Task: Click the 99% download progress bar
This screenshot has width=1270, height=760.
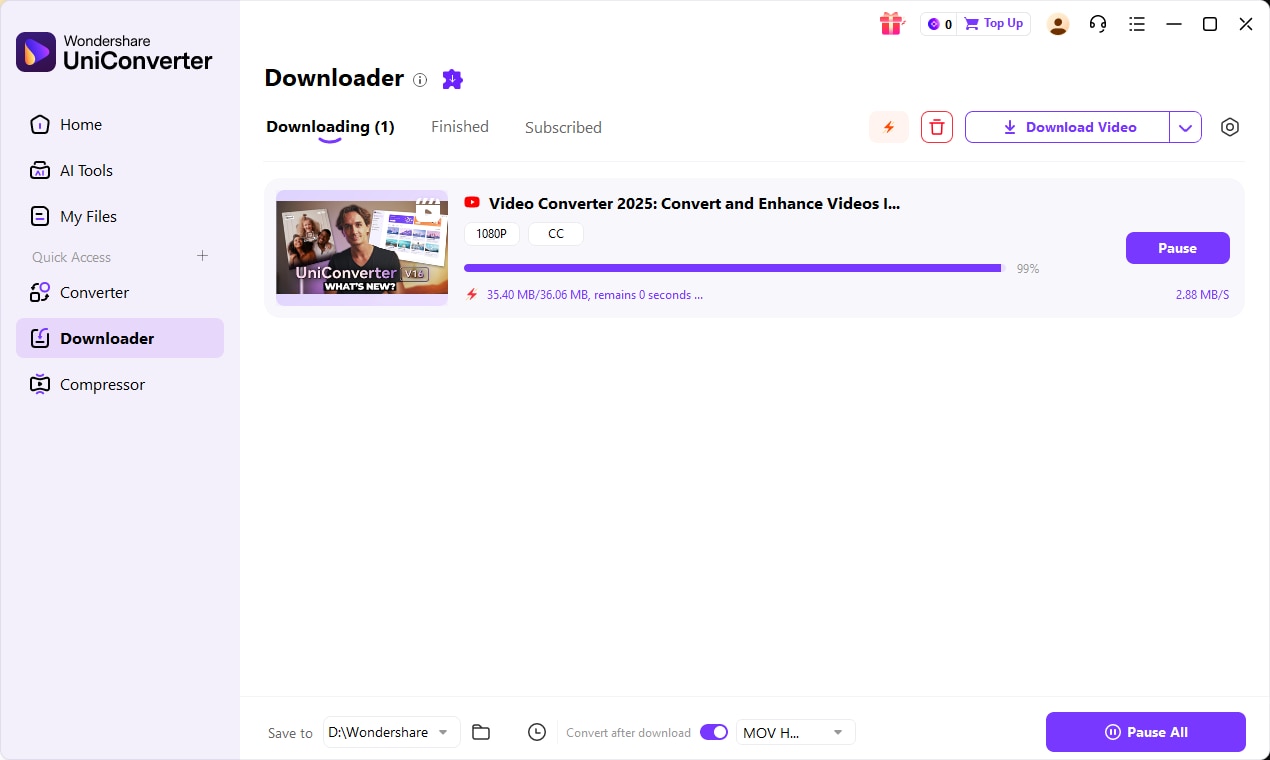Action: coord(729,268)
